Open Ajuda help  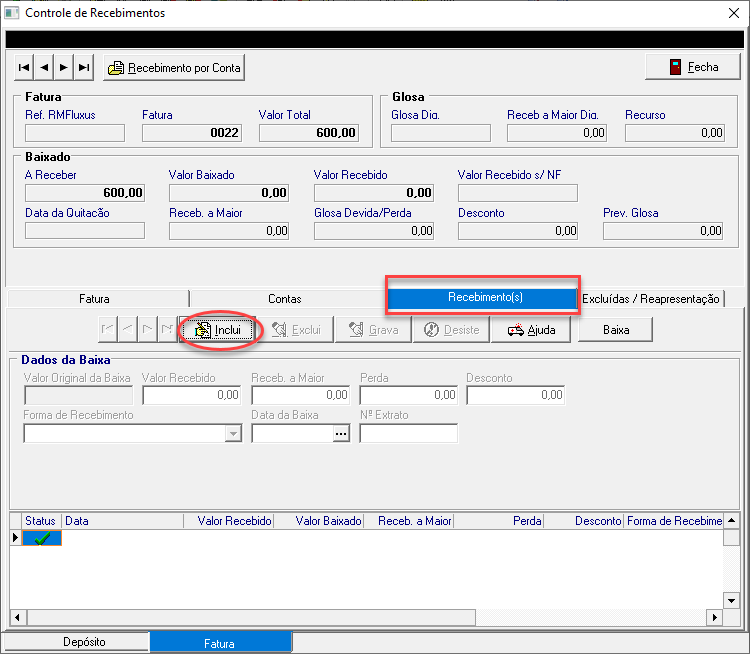tap(531, 330)
